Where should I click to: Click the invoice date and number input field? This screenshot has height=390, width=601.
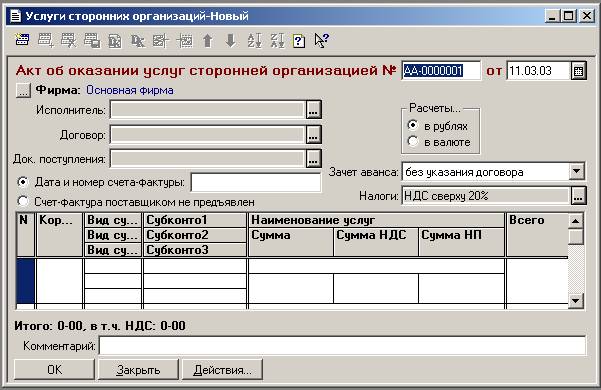(x=256, y=182)
